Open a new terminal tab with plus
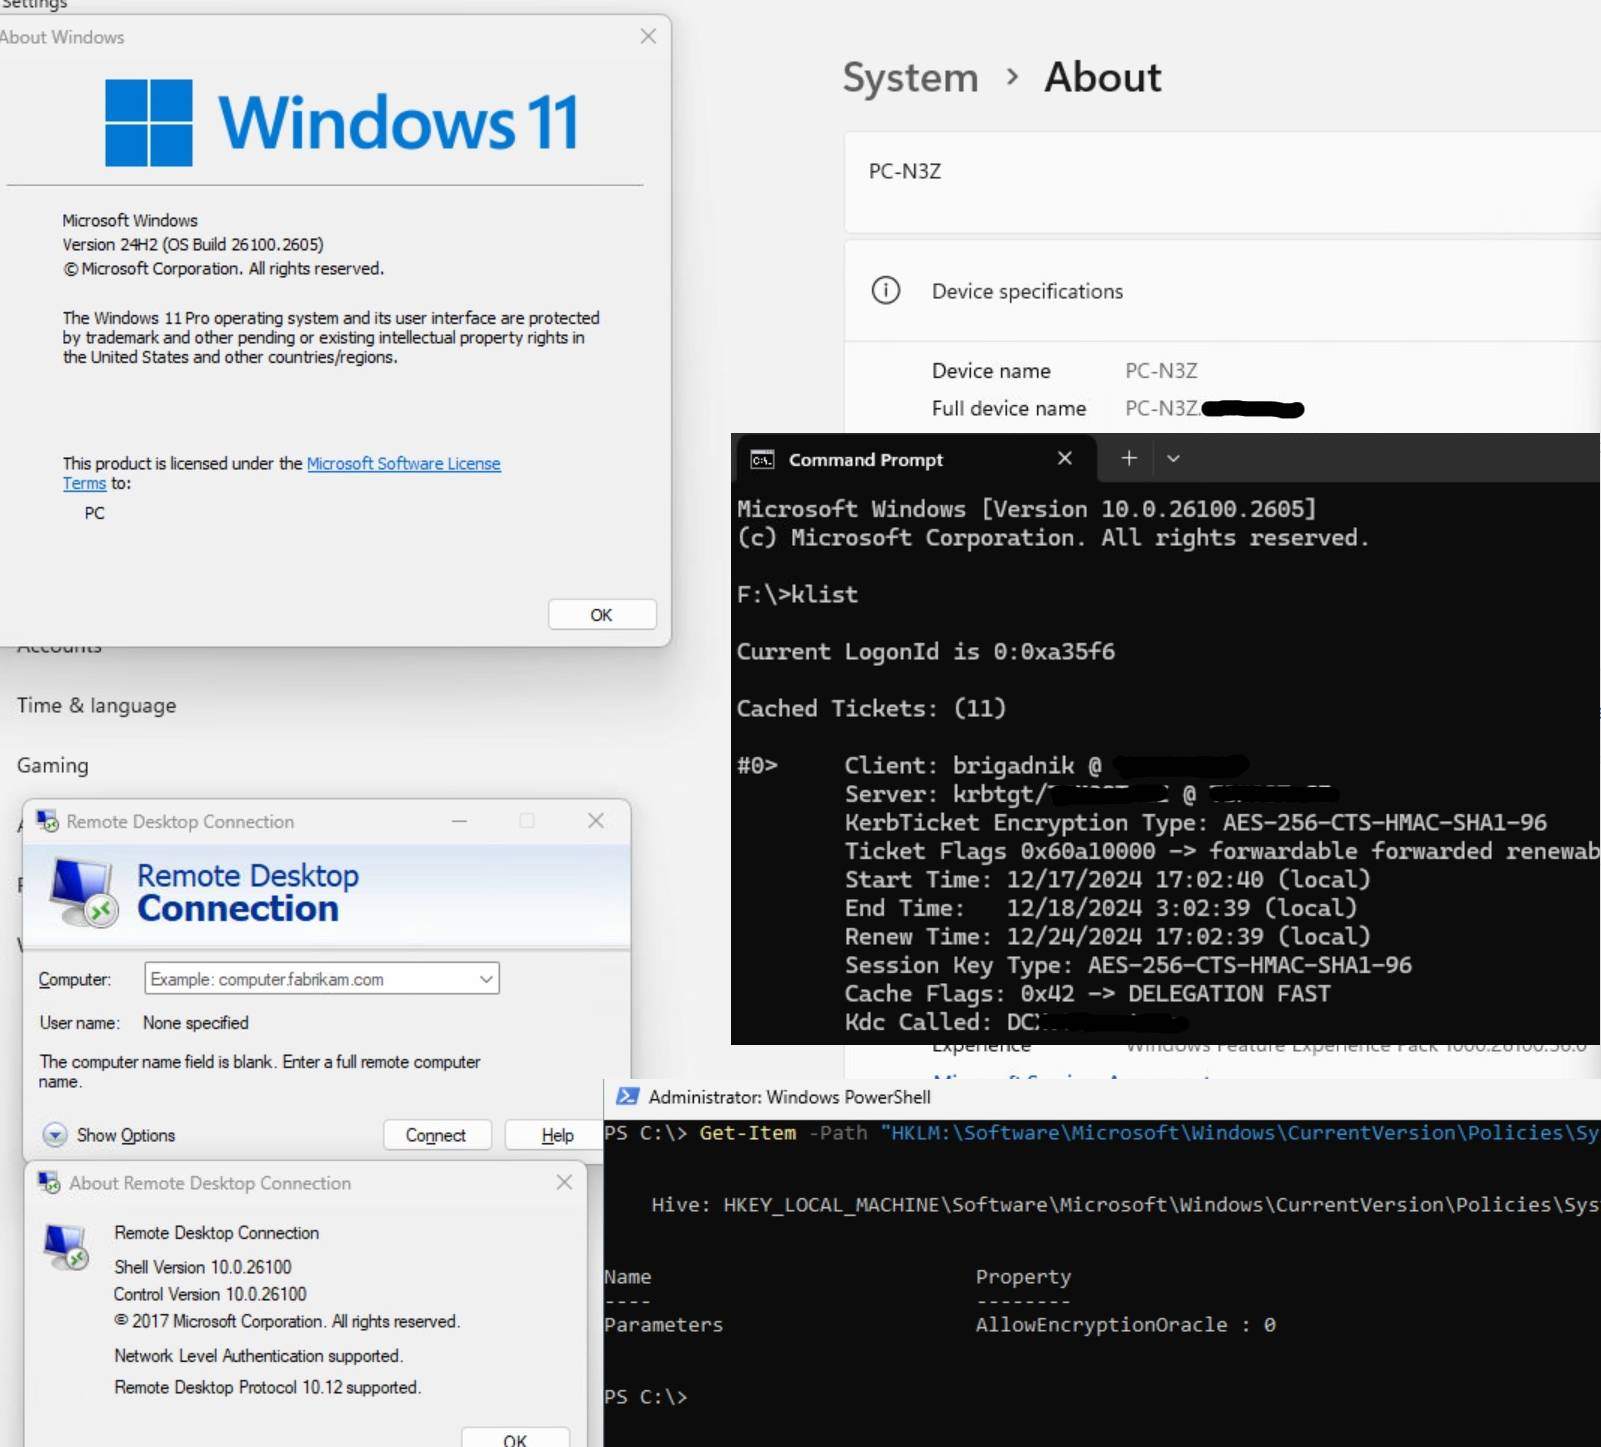Screen dimensions: 1601x1447 [x=1129, y=458]
